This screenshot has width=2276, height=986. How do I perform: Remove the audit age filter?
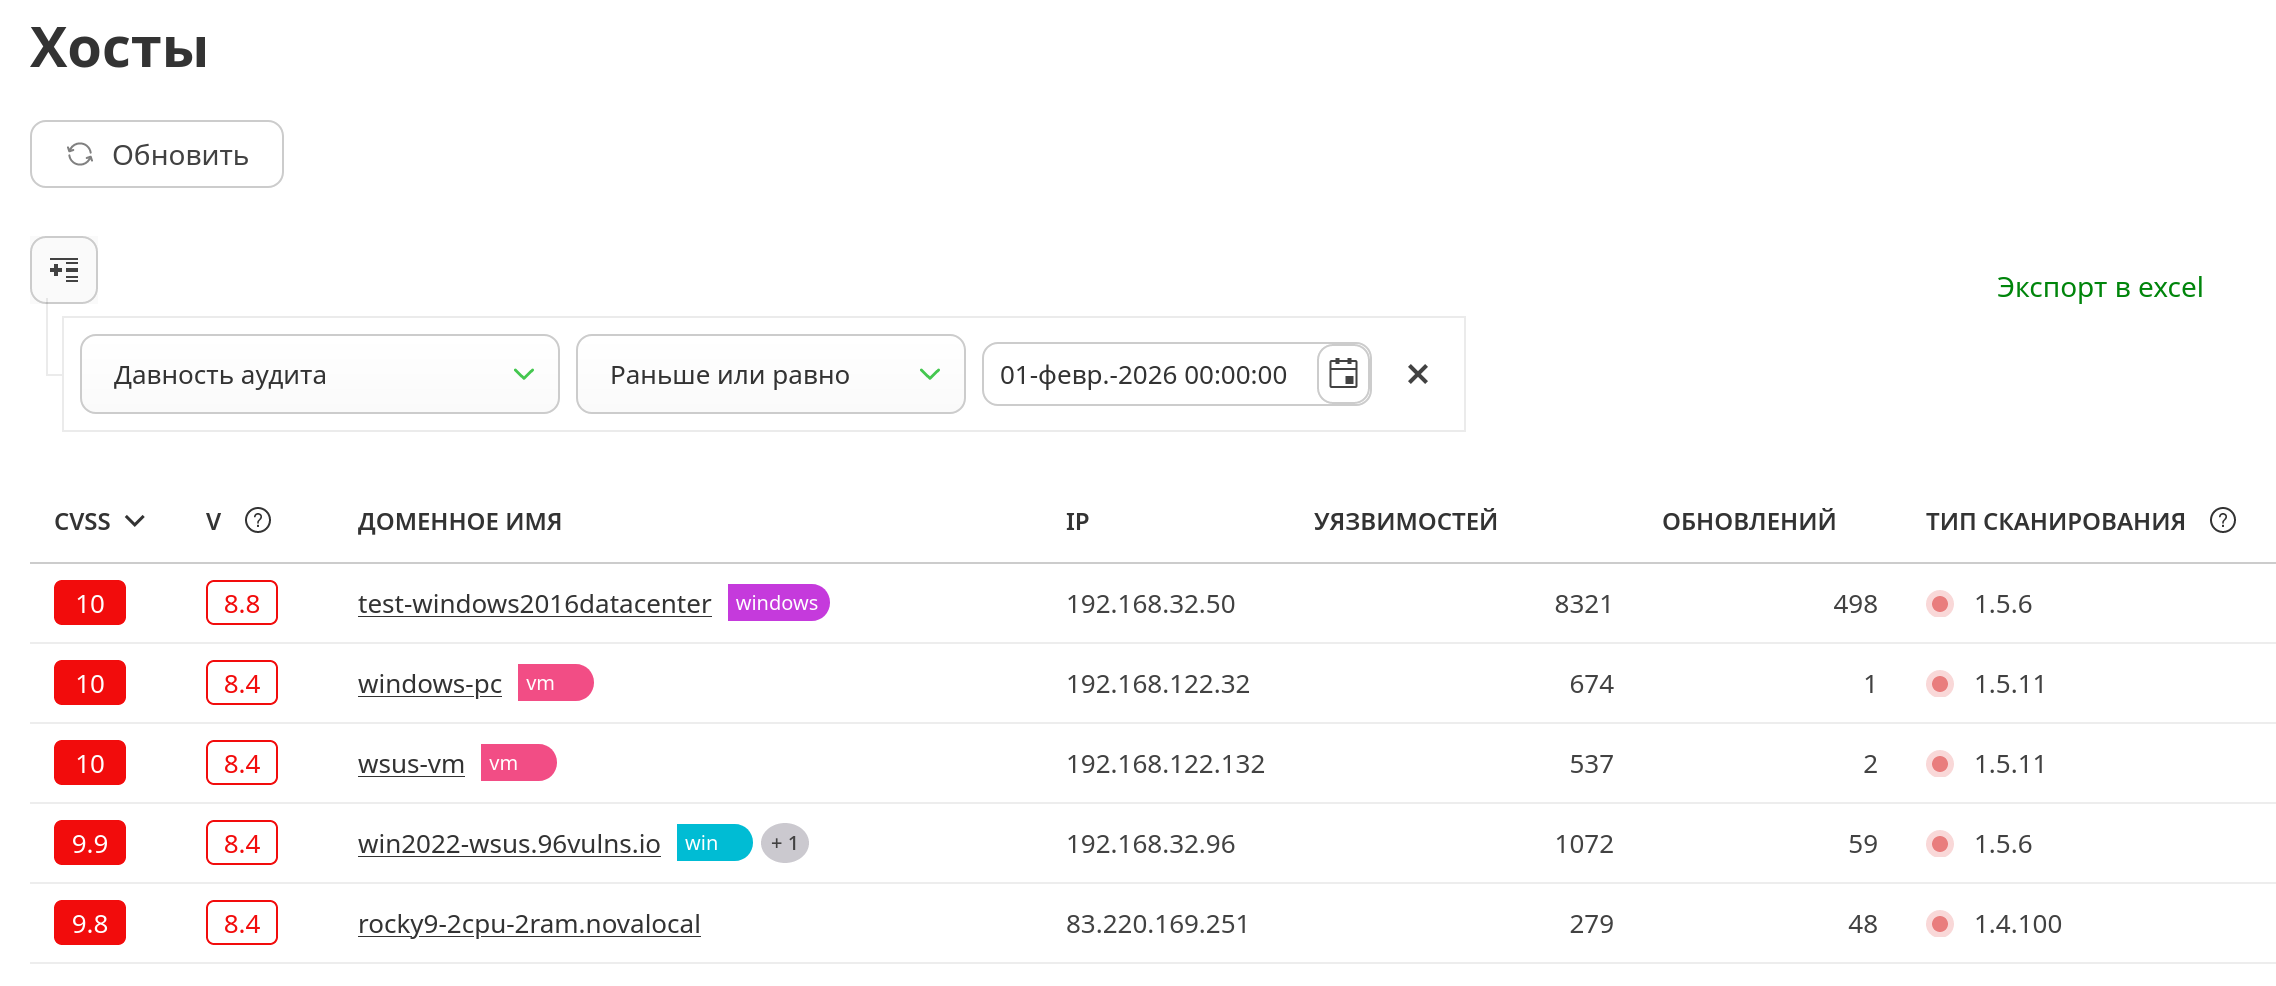click(1417, 375)
